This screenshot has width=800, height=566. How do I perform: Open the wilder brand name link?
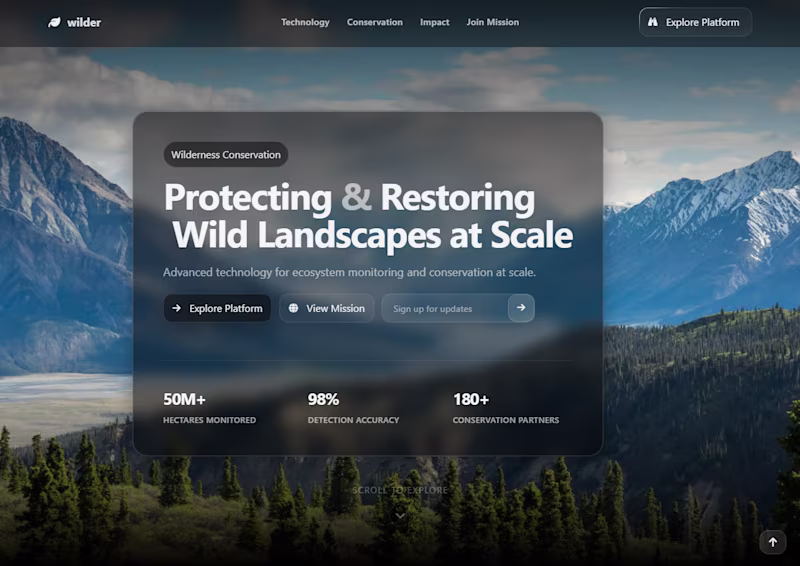tap(84, 22)
